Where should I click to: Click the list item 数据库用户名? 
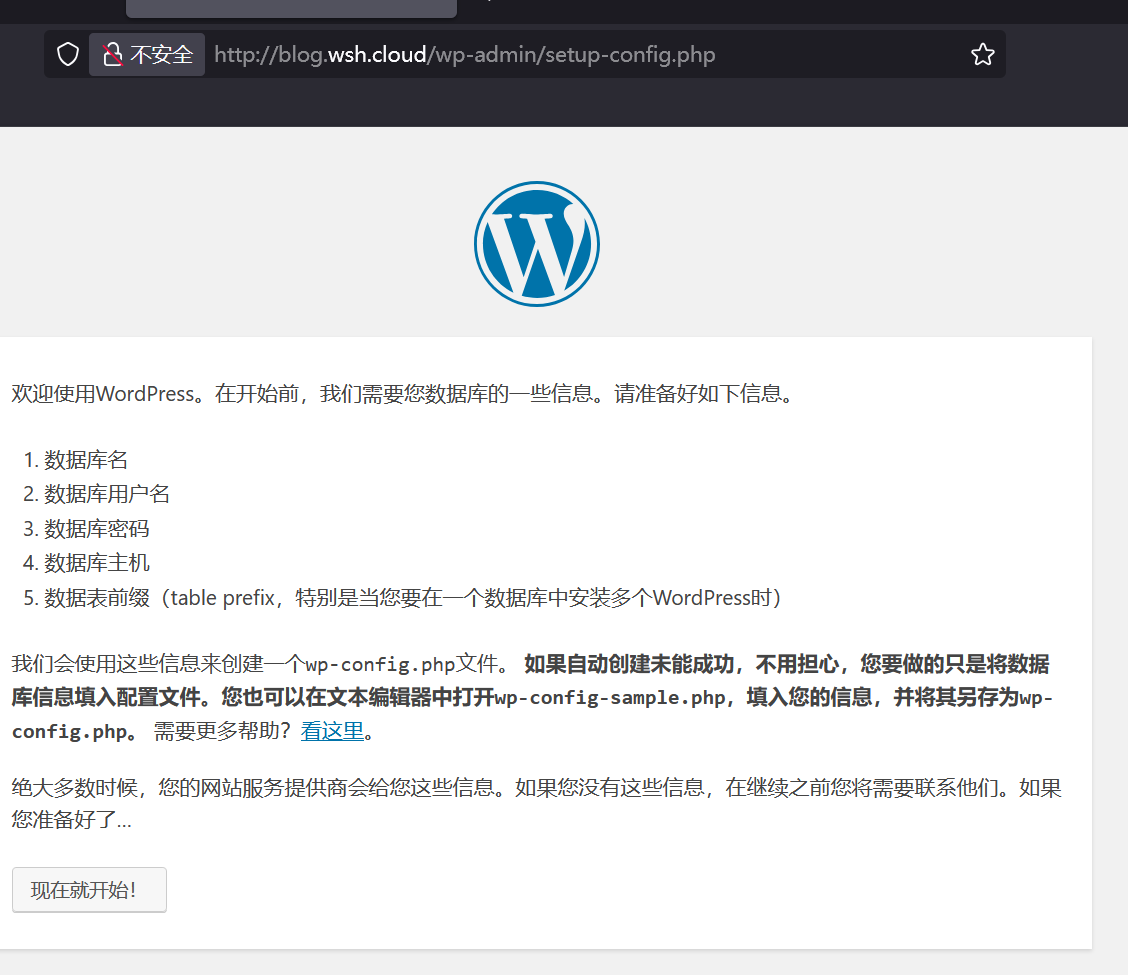[x=106, y=494]
